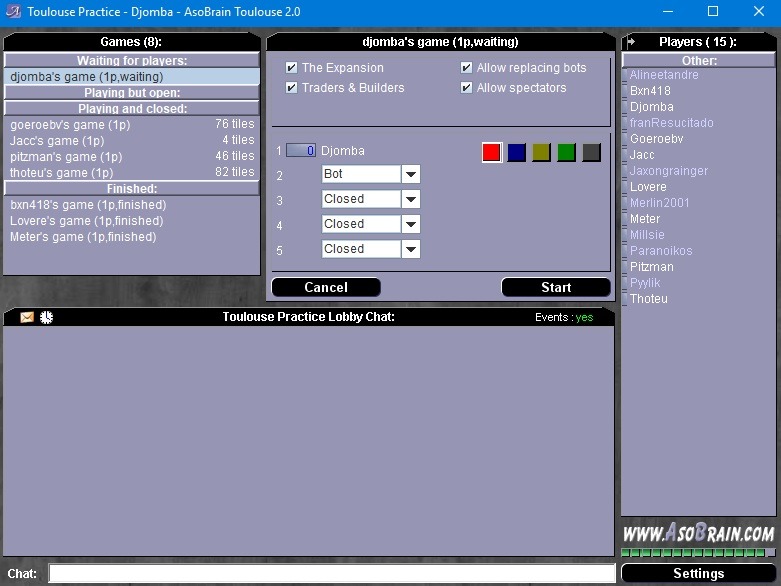Select player Millsie in Players list
Screen dimensions: 781x586
tap(647, 234)
